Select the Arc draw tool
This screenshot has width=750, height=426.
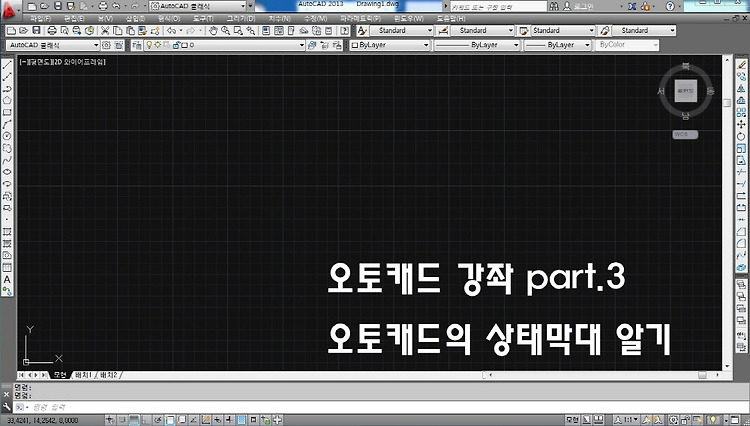7,124
